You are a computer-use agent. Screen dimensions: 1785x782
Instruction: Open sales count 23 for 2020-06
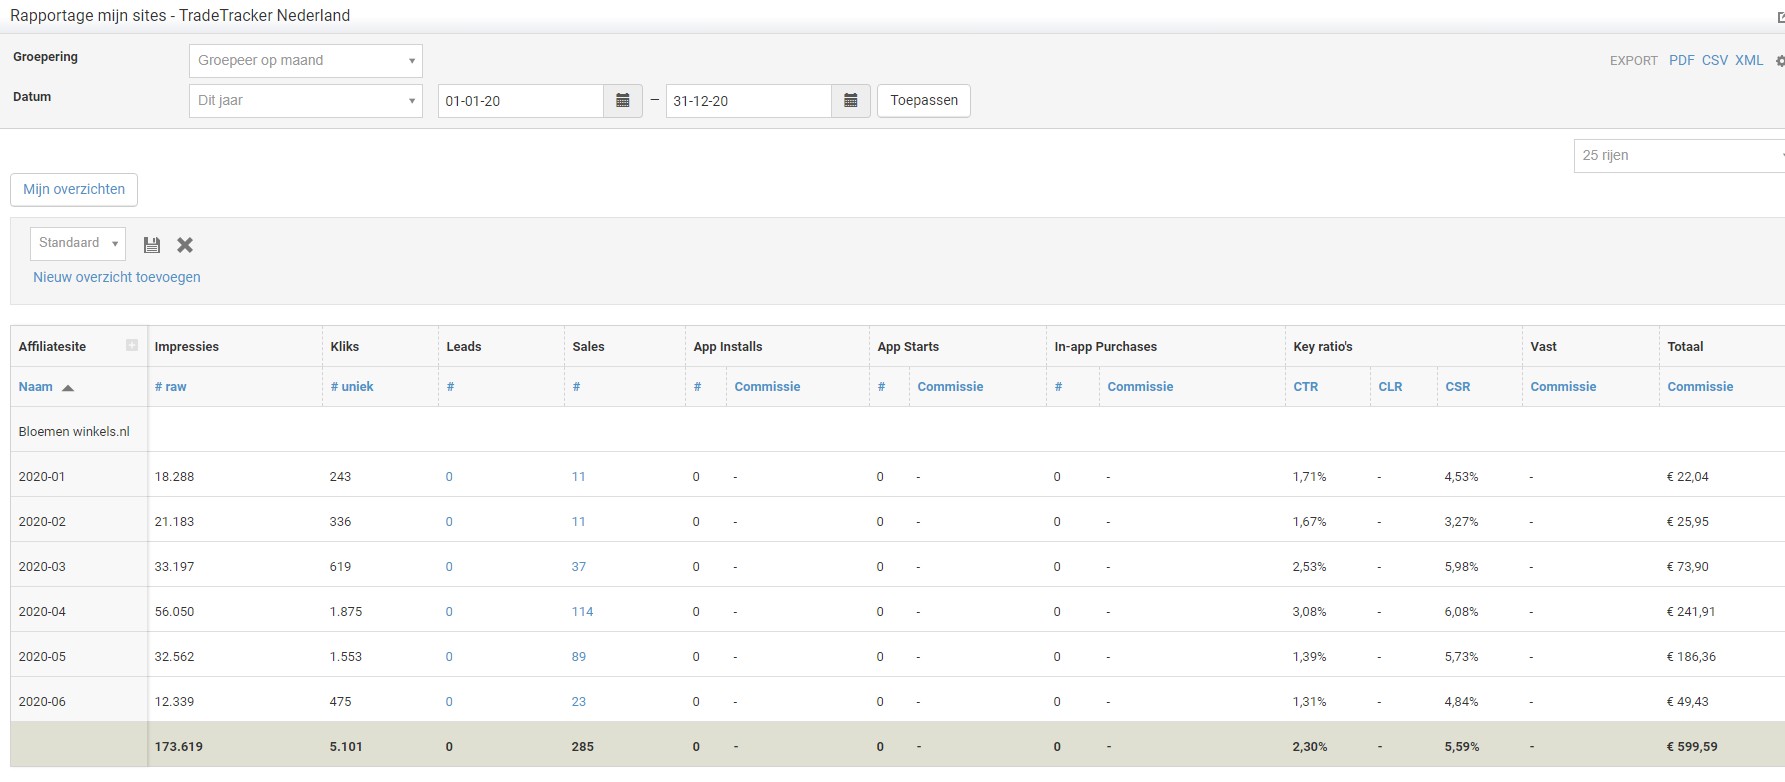pyautogui.click(x=579, y=702)
